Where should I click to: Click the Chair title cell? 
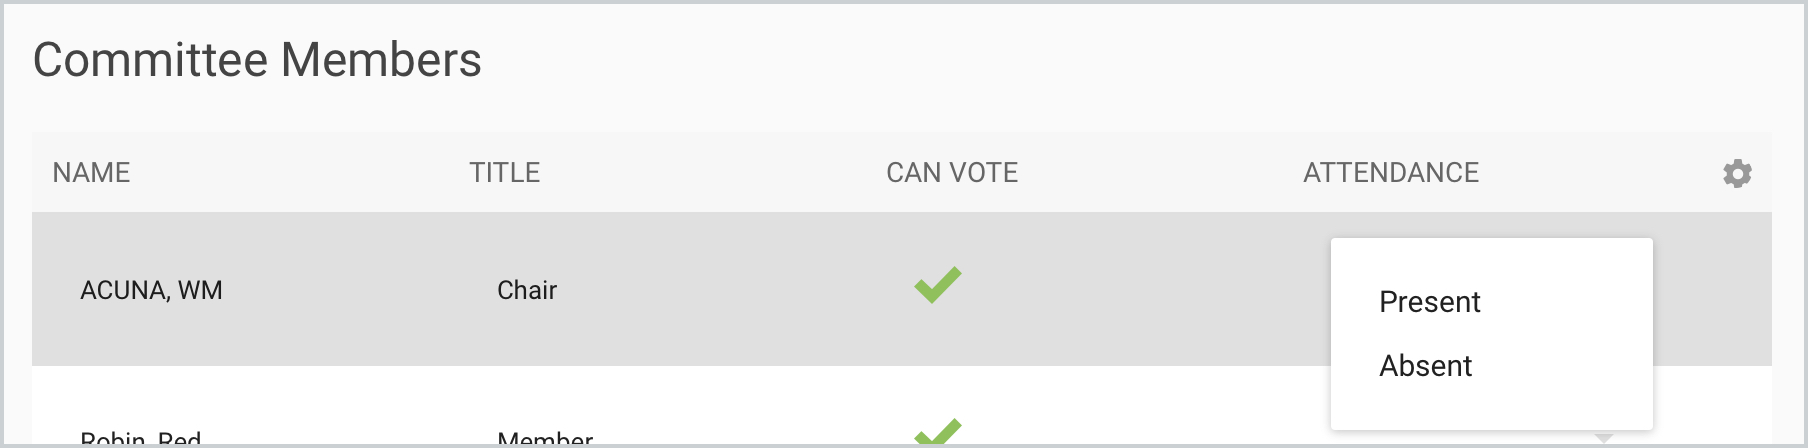point(526,290)
